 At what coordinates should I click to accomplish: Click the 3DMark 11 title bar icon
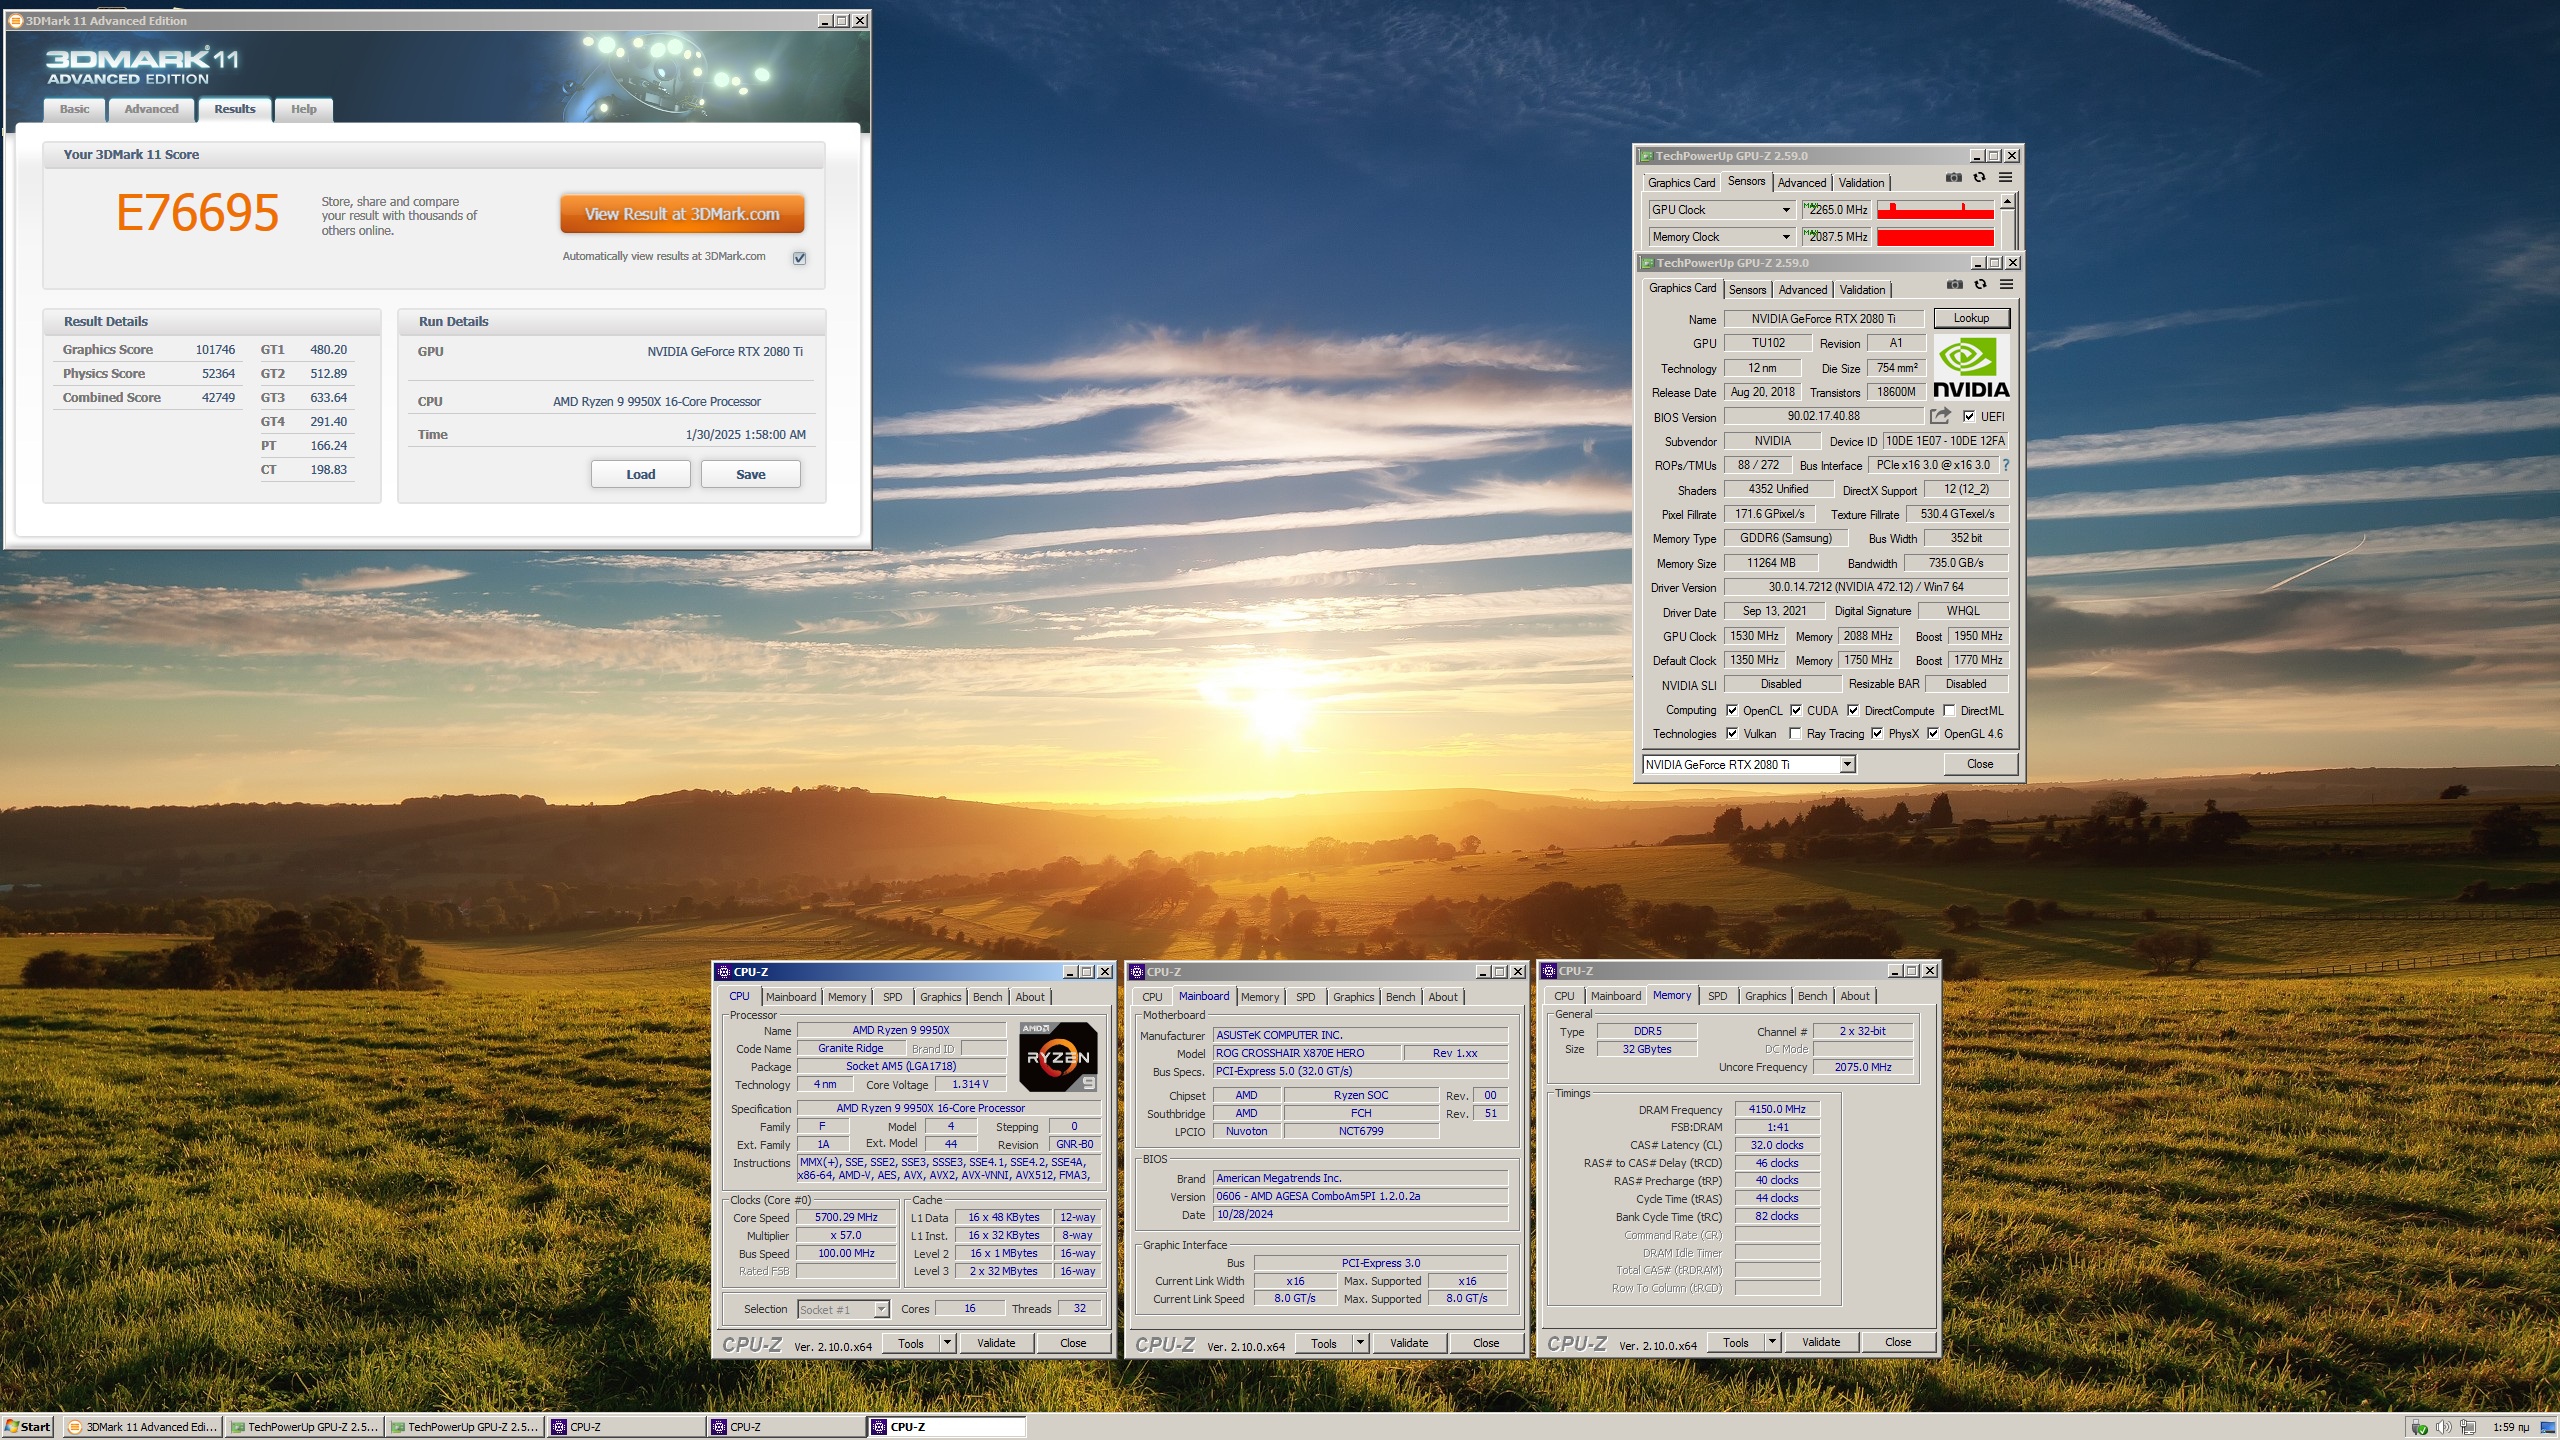pyautogui.click(x=16, y=20)
